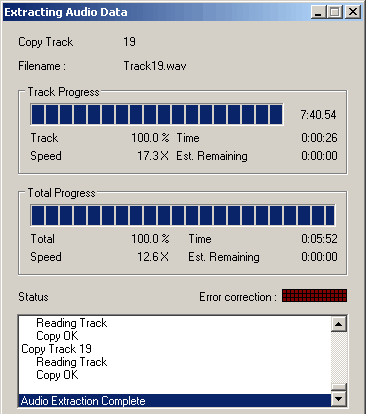The height and width of the screenshot is (414, 366).
Task: Click the Copy Track number 19
Action: (x=129, y=42)
